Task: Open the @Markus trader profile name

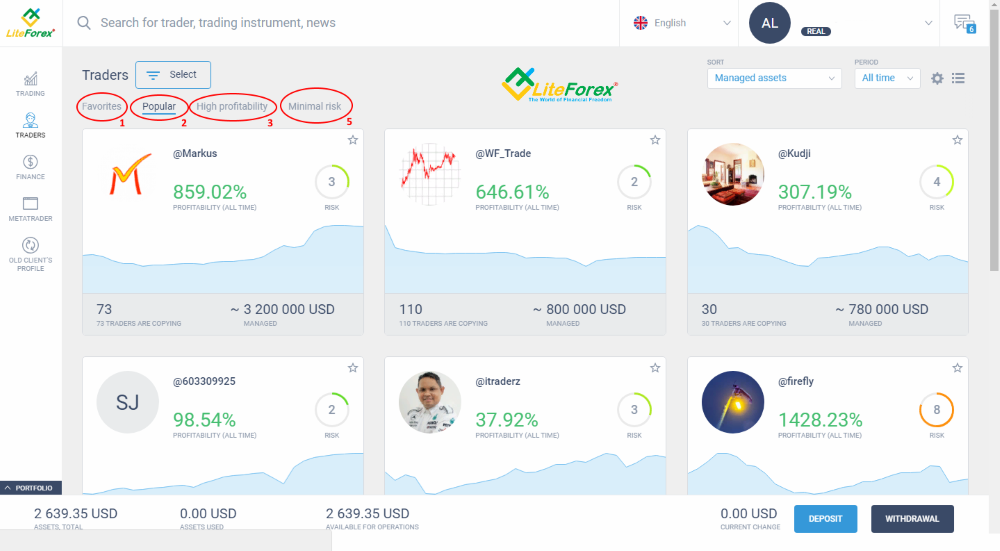Action: click(195, 154)
